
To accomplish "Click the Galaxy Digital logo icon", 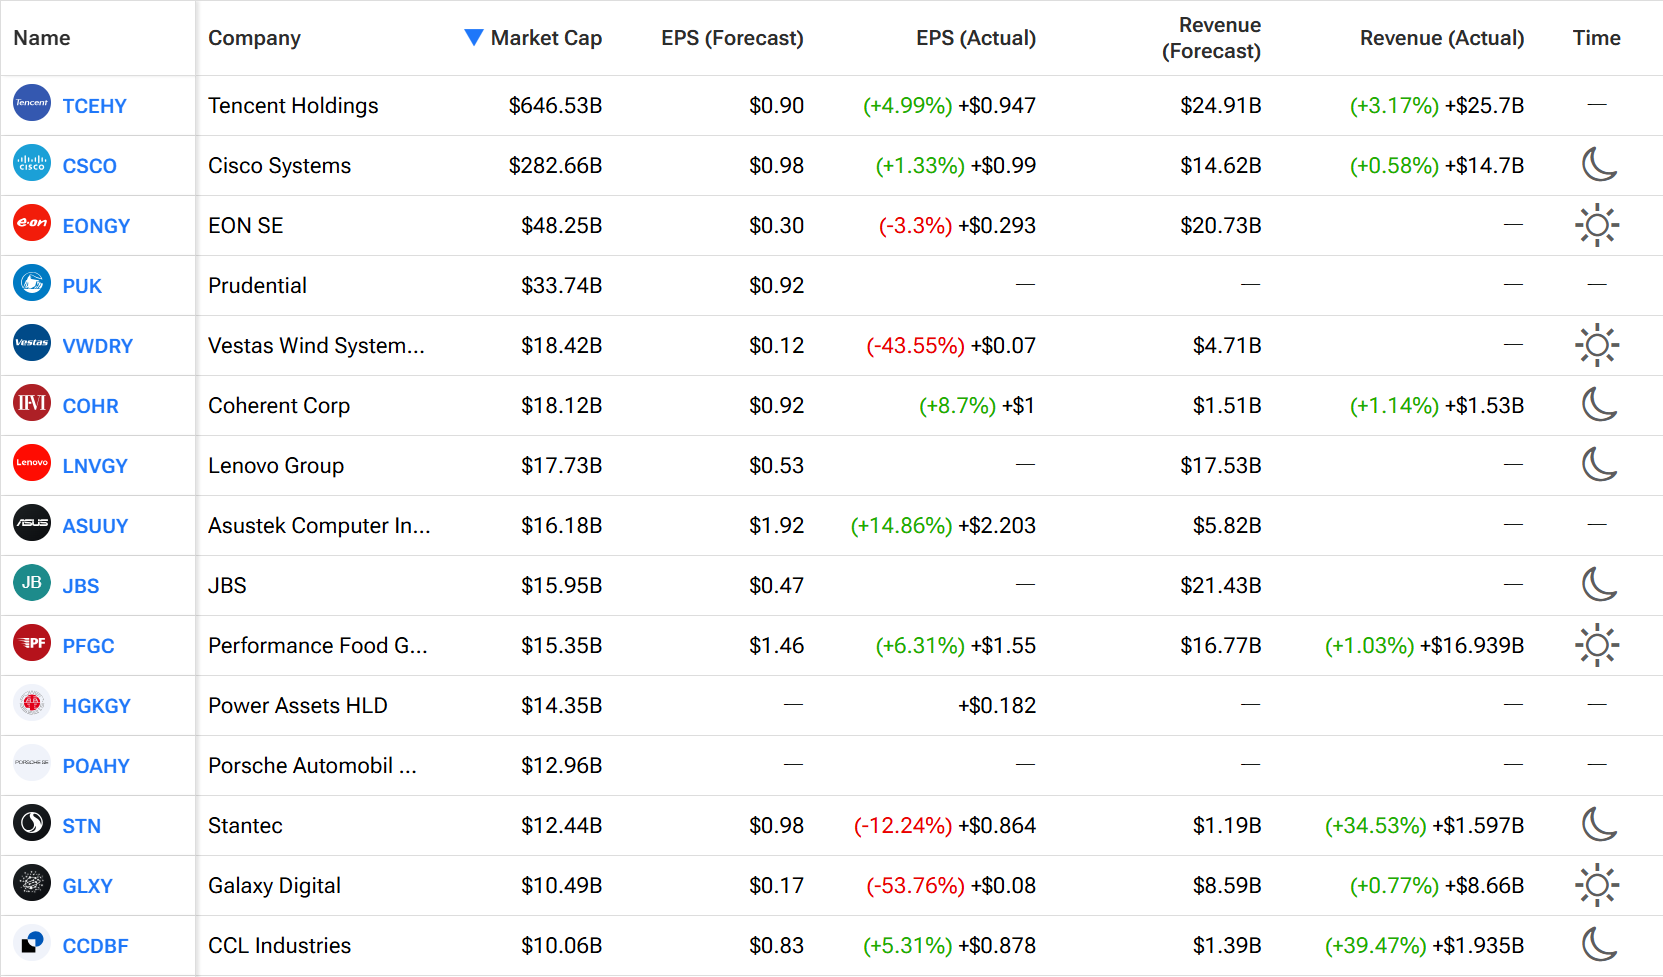I will click(x=32, y=883).
